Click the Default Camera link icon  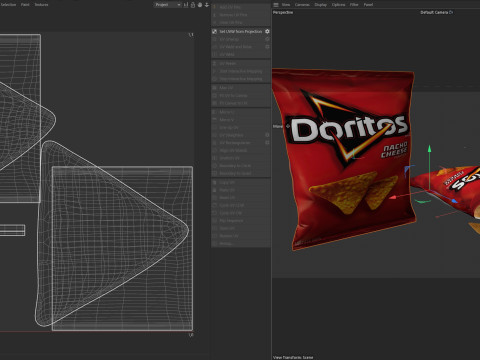click(451, 12)
